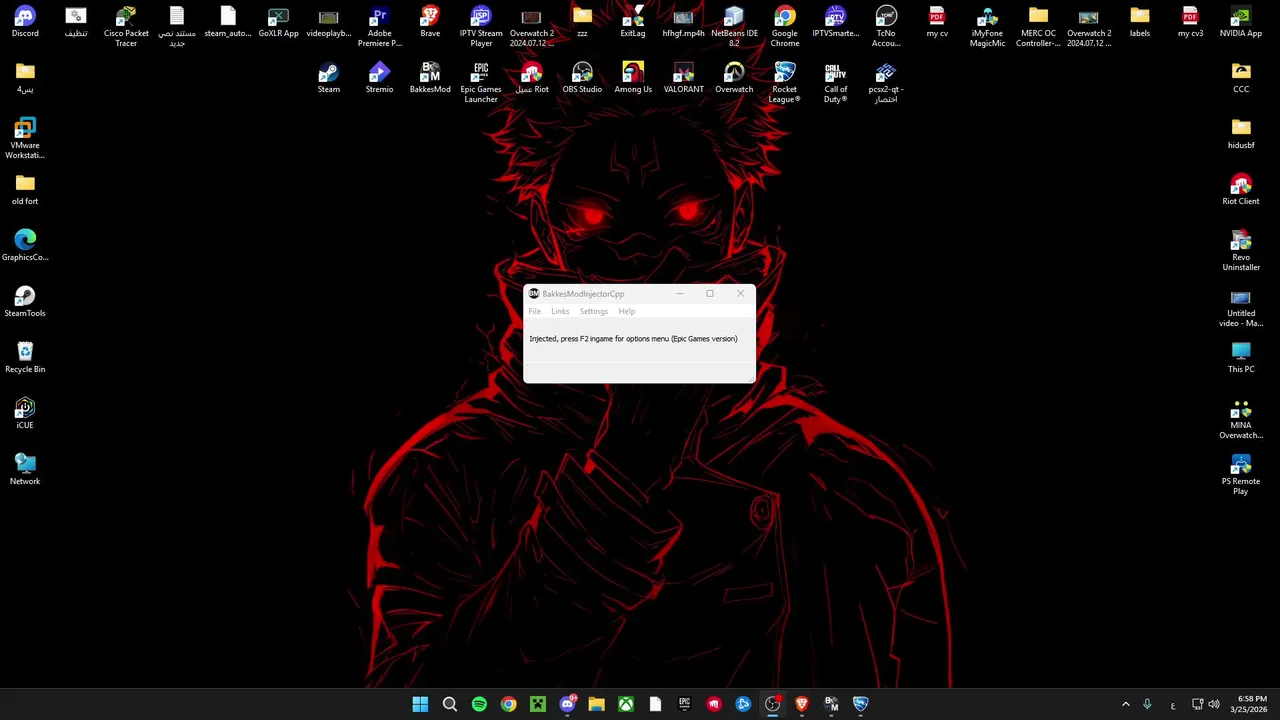Select the NetBeans IDE 8.2 desktop icon
Viewport: 1280px width, 720px height.
(734, 27)
